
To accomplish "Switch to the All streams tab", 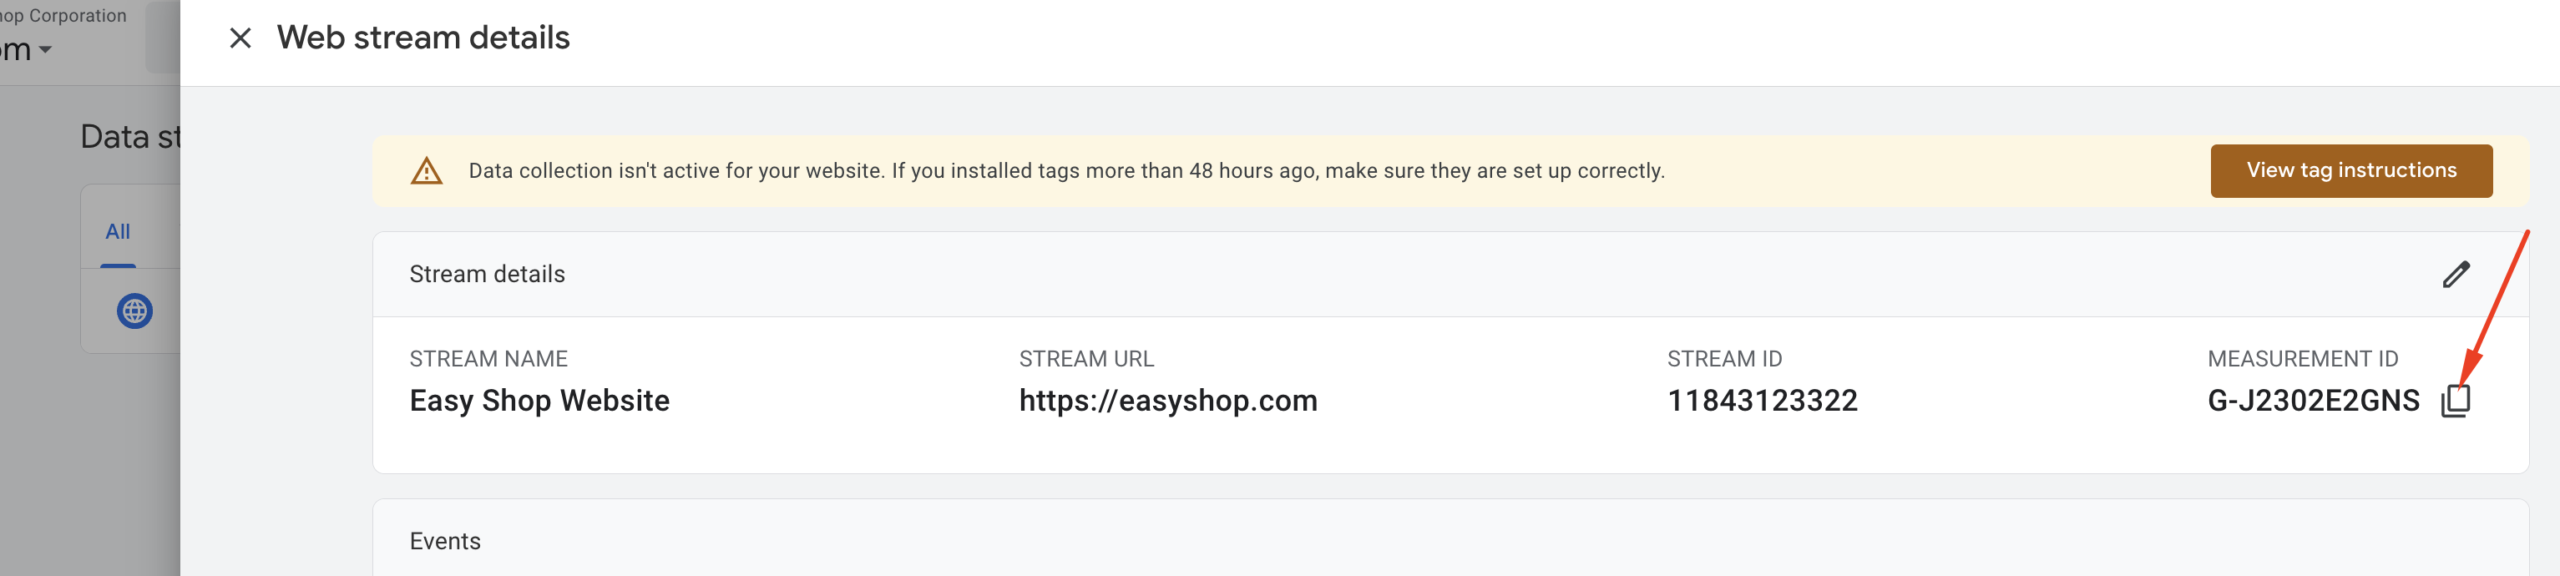I will click(x=118, y=232).
